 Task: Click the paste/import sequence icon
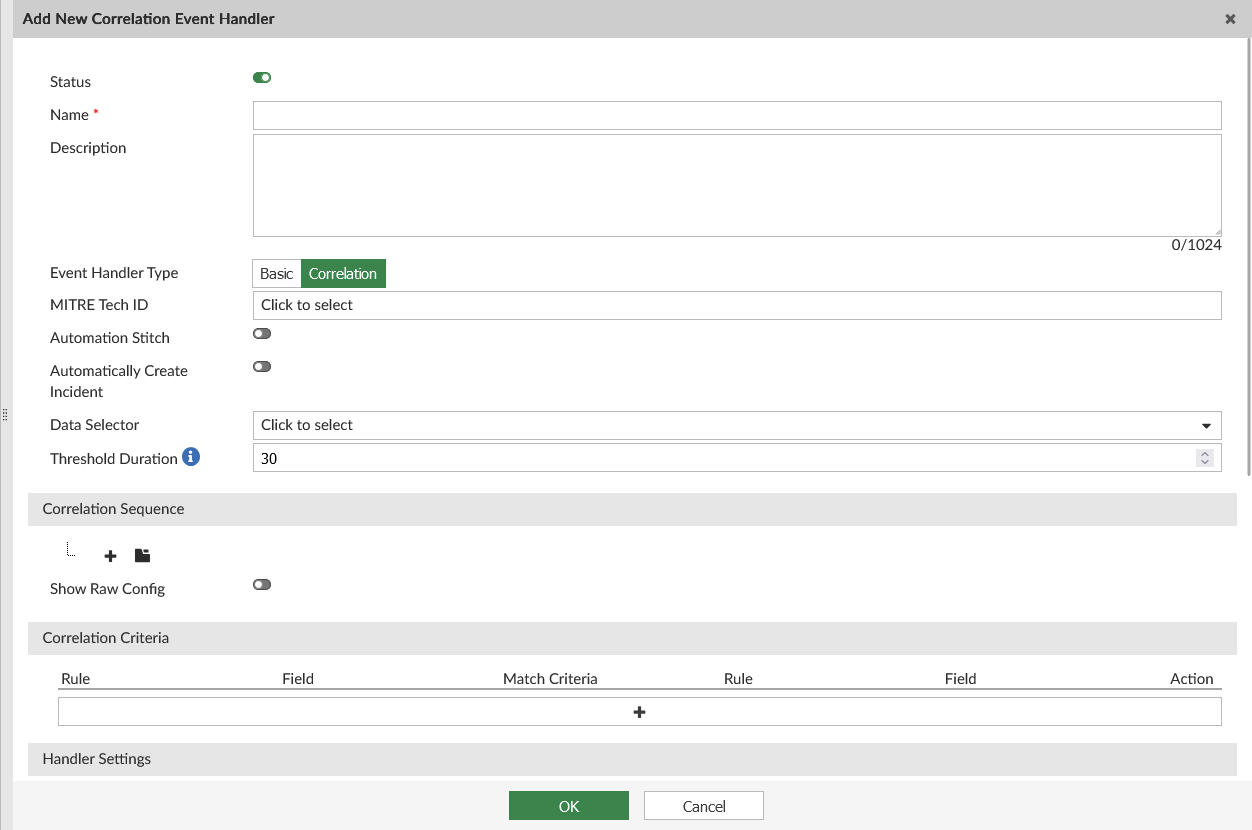click(142, 555)
